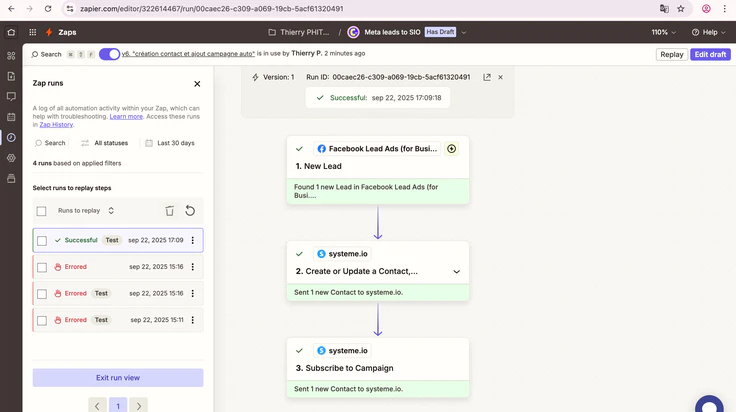Open the Learn more link

pyautogui.click(x=126, y=116)
